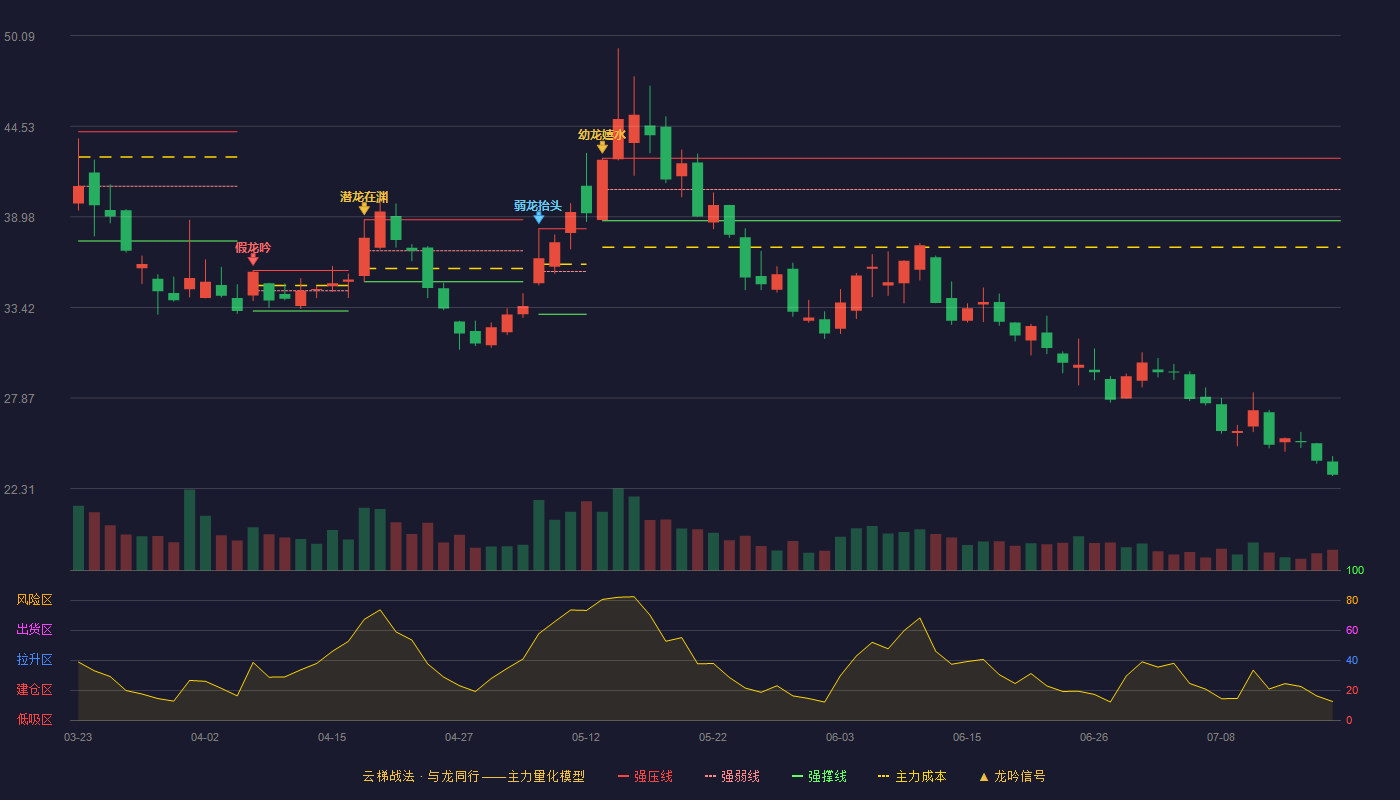Toggle the 主力成本 legend item
This screenshot has height=800, width=1400.
pos(911,776)
